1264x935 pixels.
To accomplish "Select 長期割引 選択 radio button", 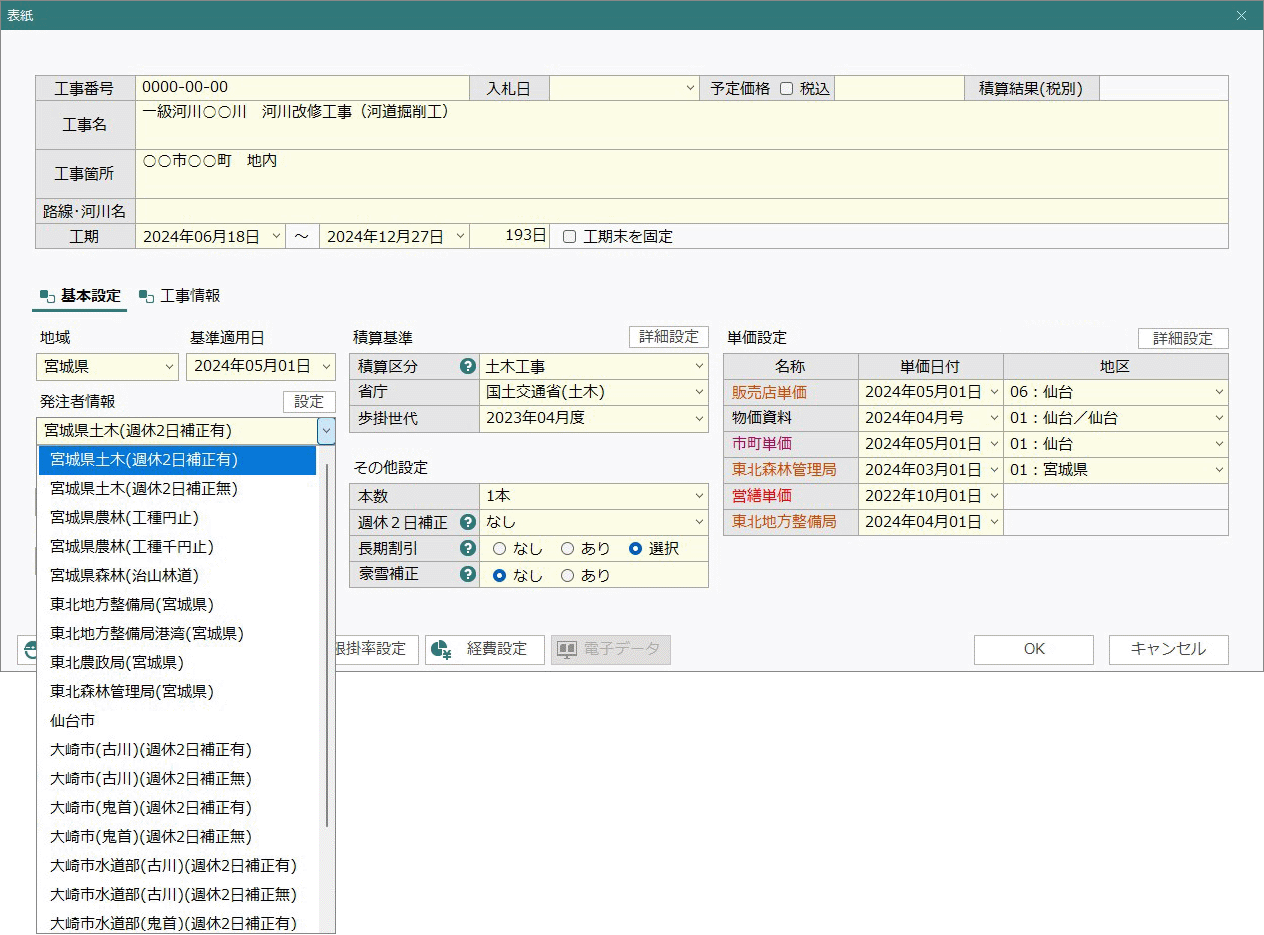I will click(635, 549).
